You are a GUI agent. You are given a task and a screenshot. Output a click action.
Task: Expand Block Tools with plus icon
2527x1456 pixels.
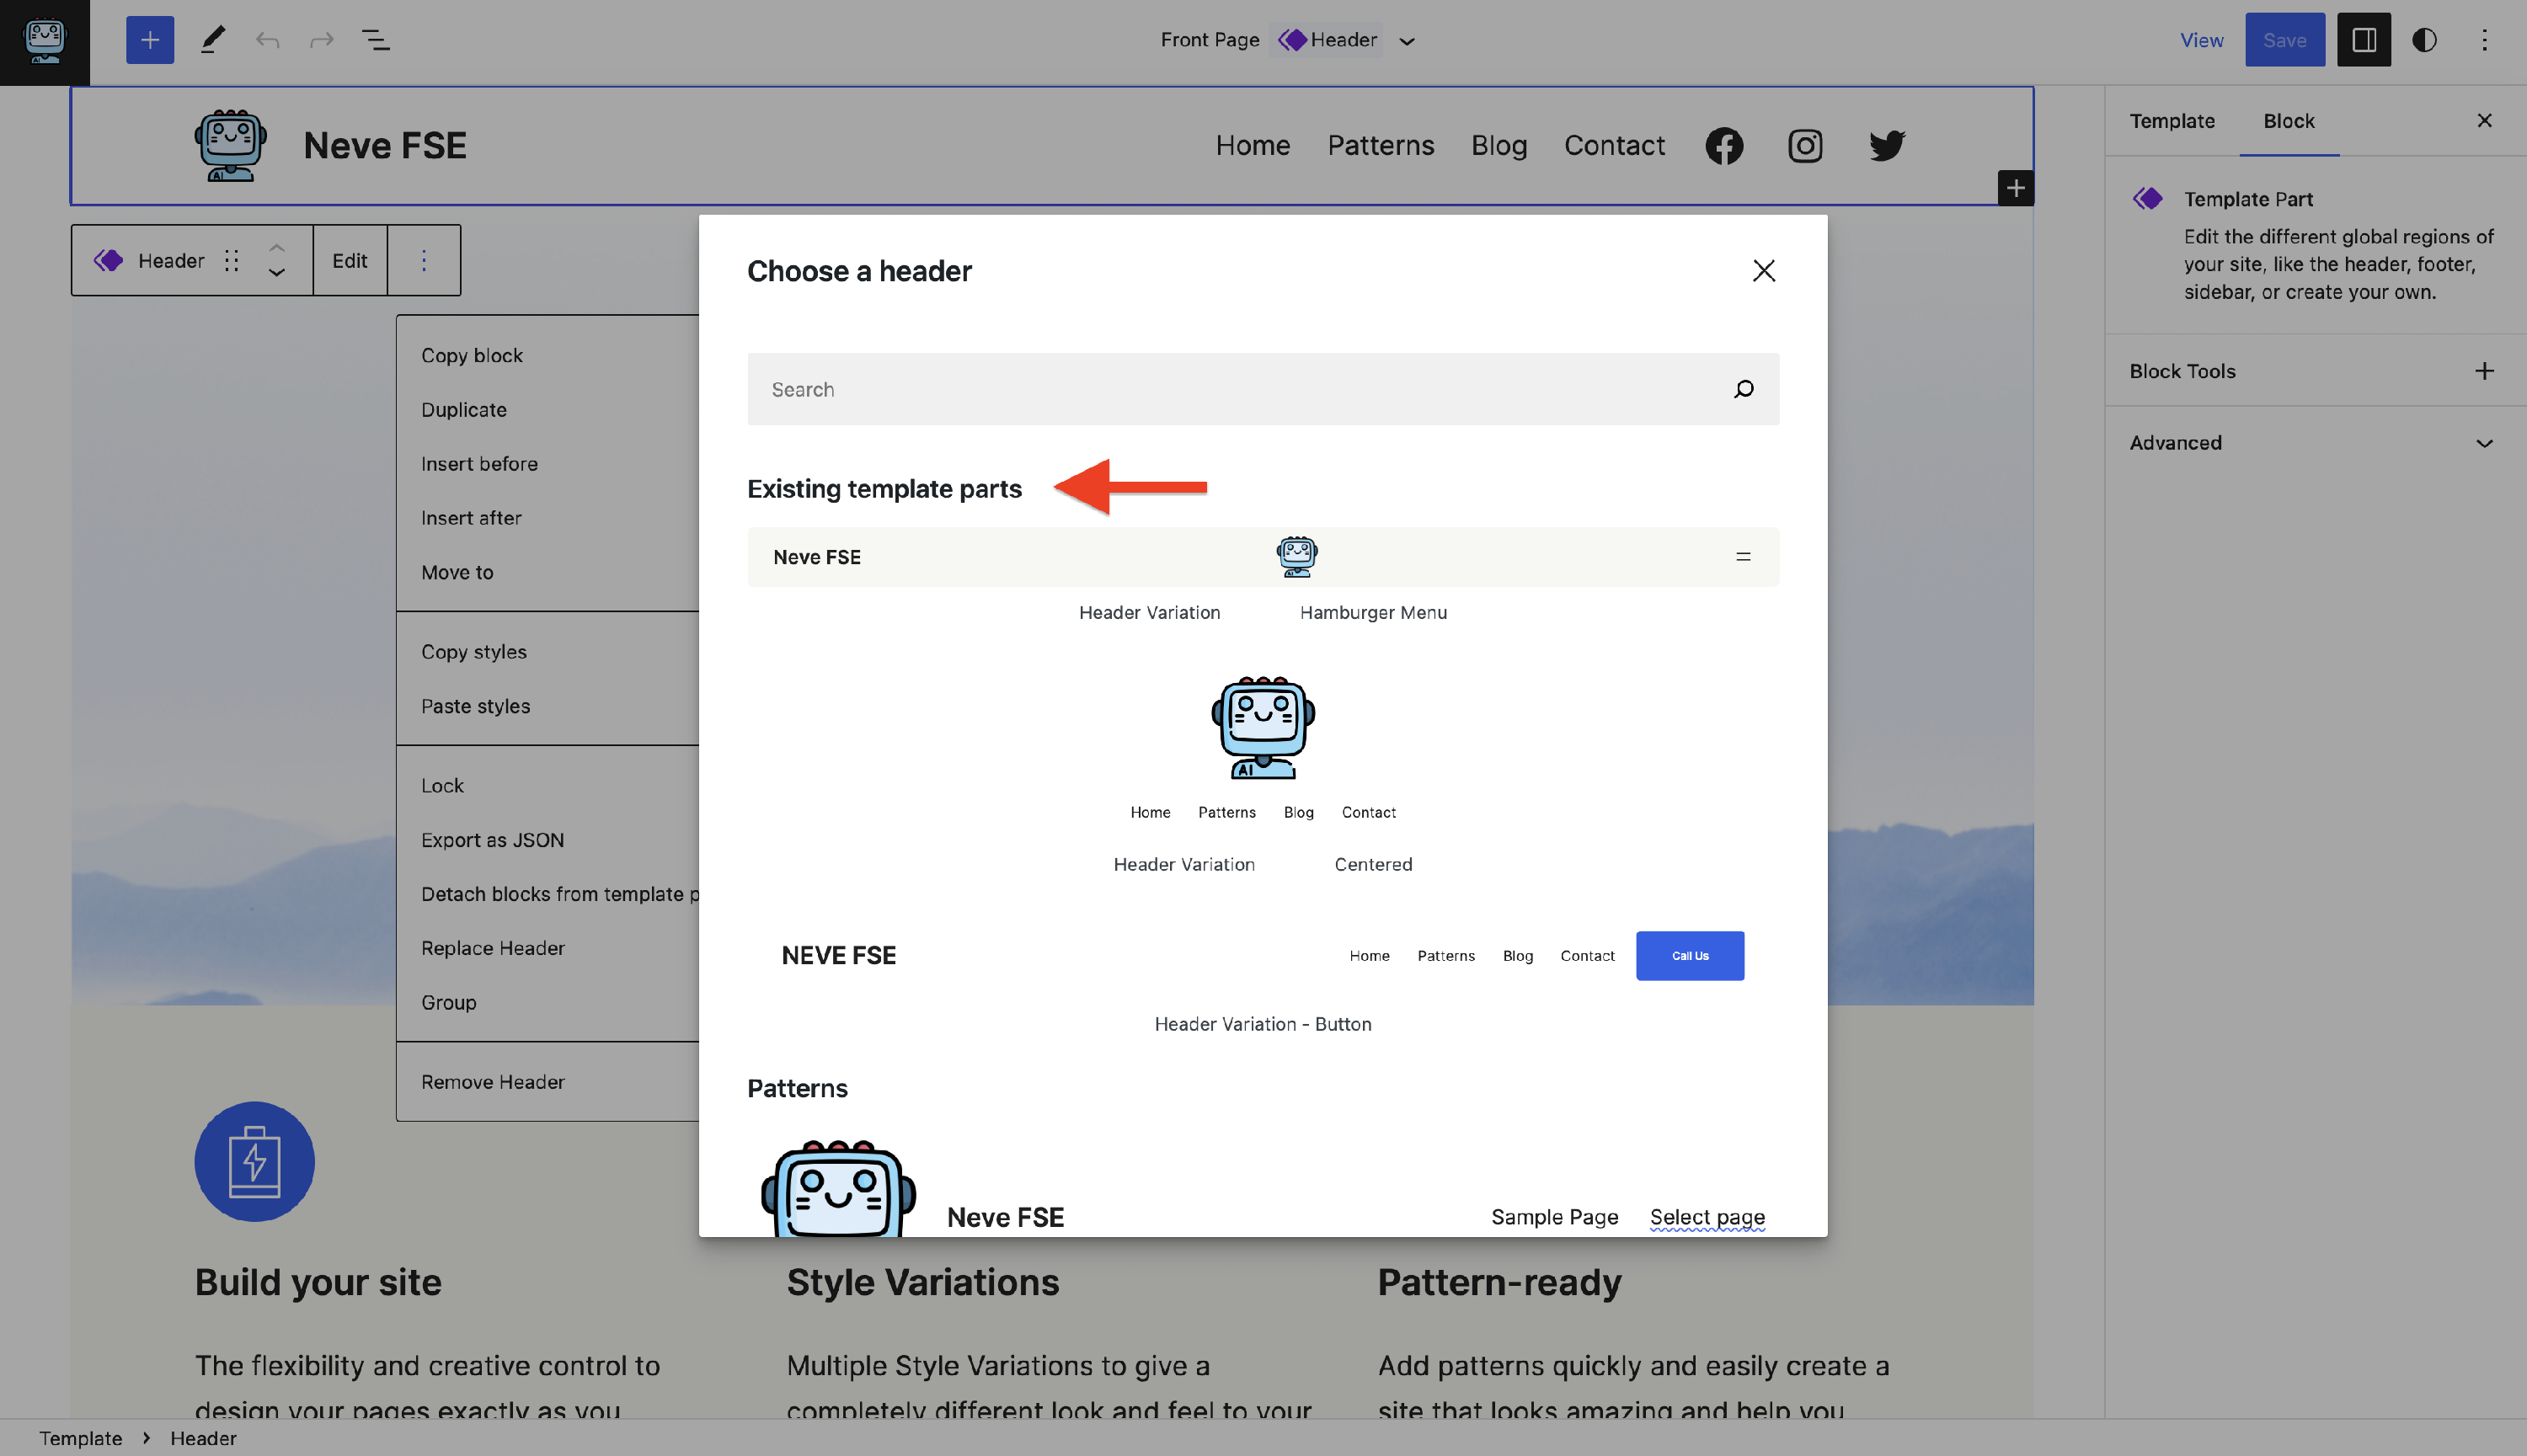click(x=2484, y=371)
